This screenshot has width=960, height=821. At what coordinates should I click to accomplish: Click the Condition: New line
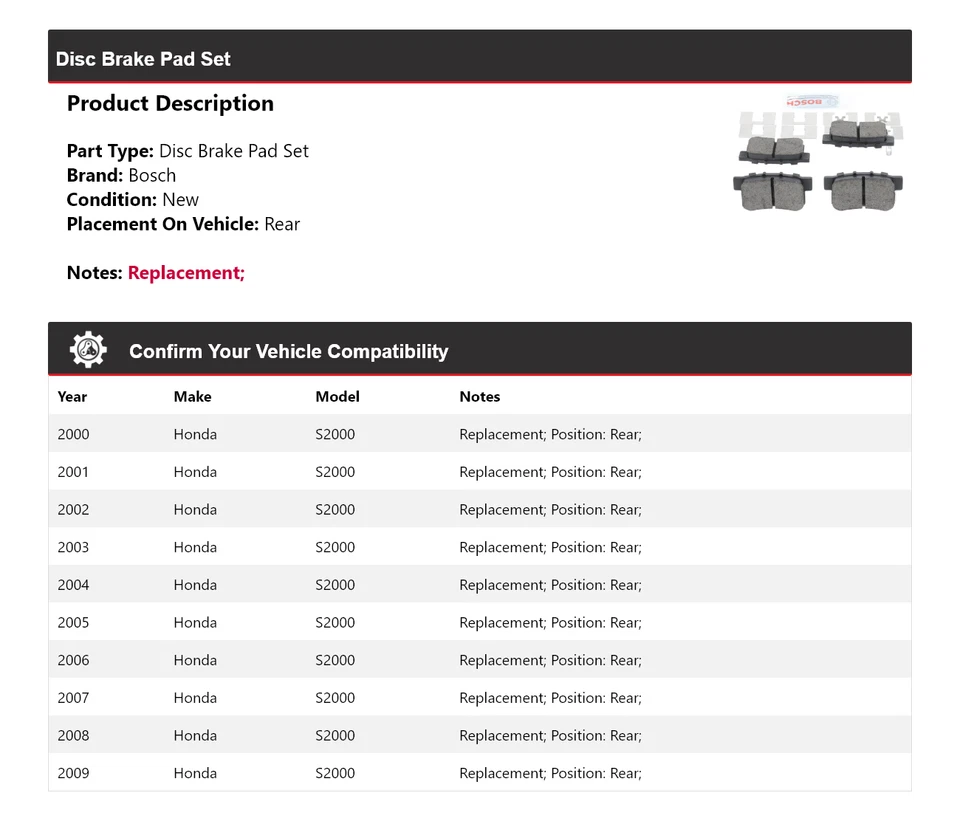click(x=132, y=200)
